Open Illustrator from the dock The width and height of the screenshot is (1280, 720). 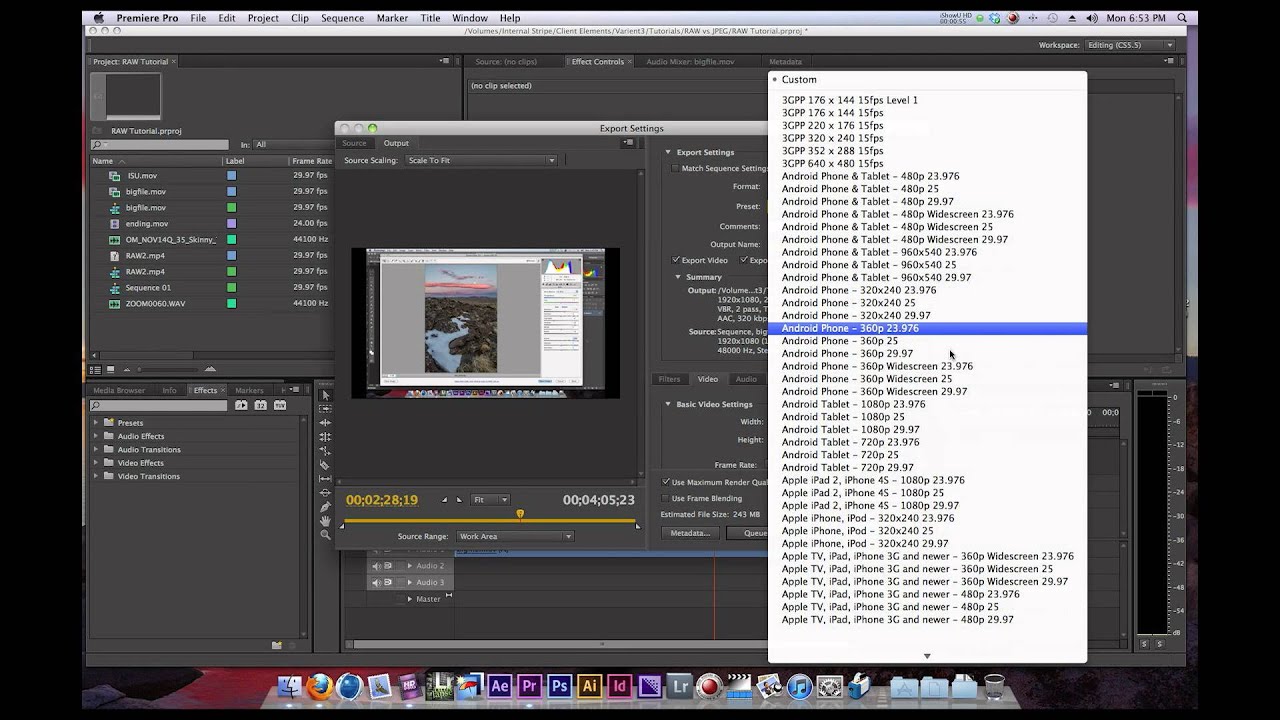pyautogui.click(x=590, y=686)
